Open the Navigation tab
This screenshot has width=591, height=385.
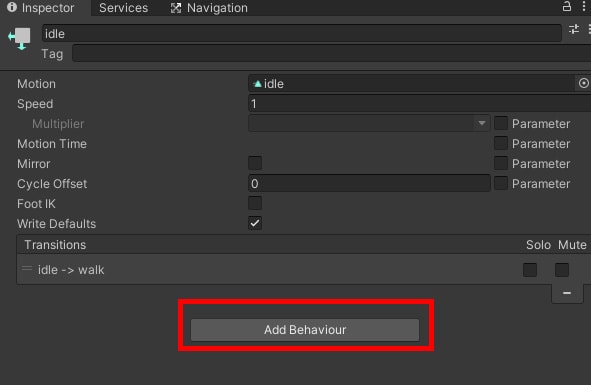(x=209, y=8)
